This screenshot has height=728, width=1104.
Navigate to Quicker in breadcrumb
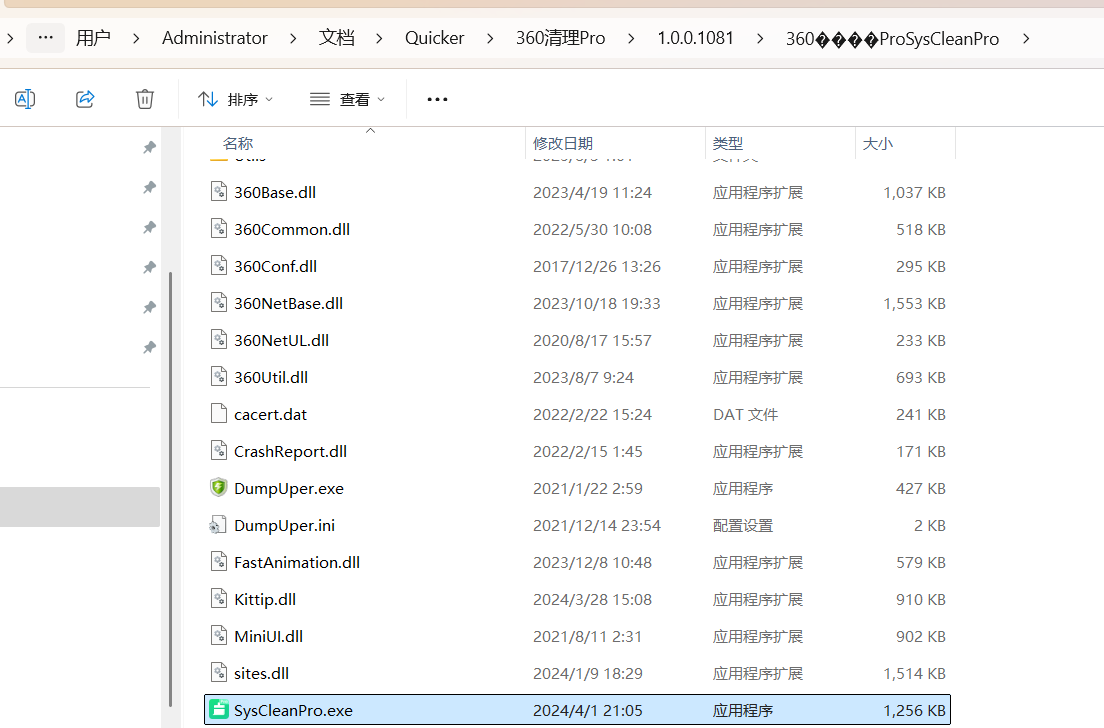(x=434, y=38)
